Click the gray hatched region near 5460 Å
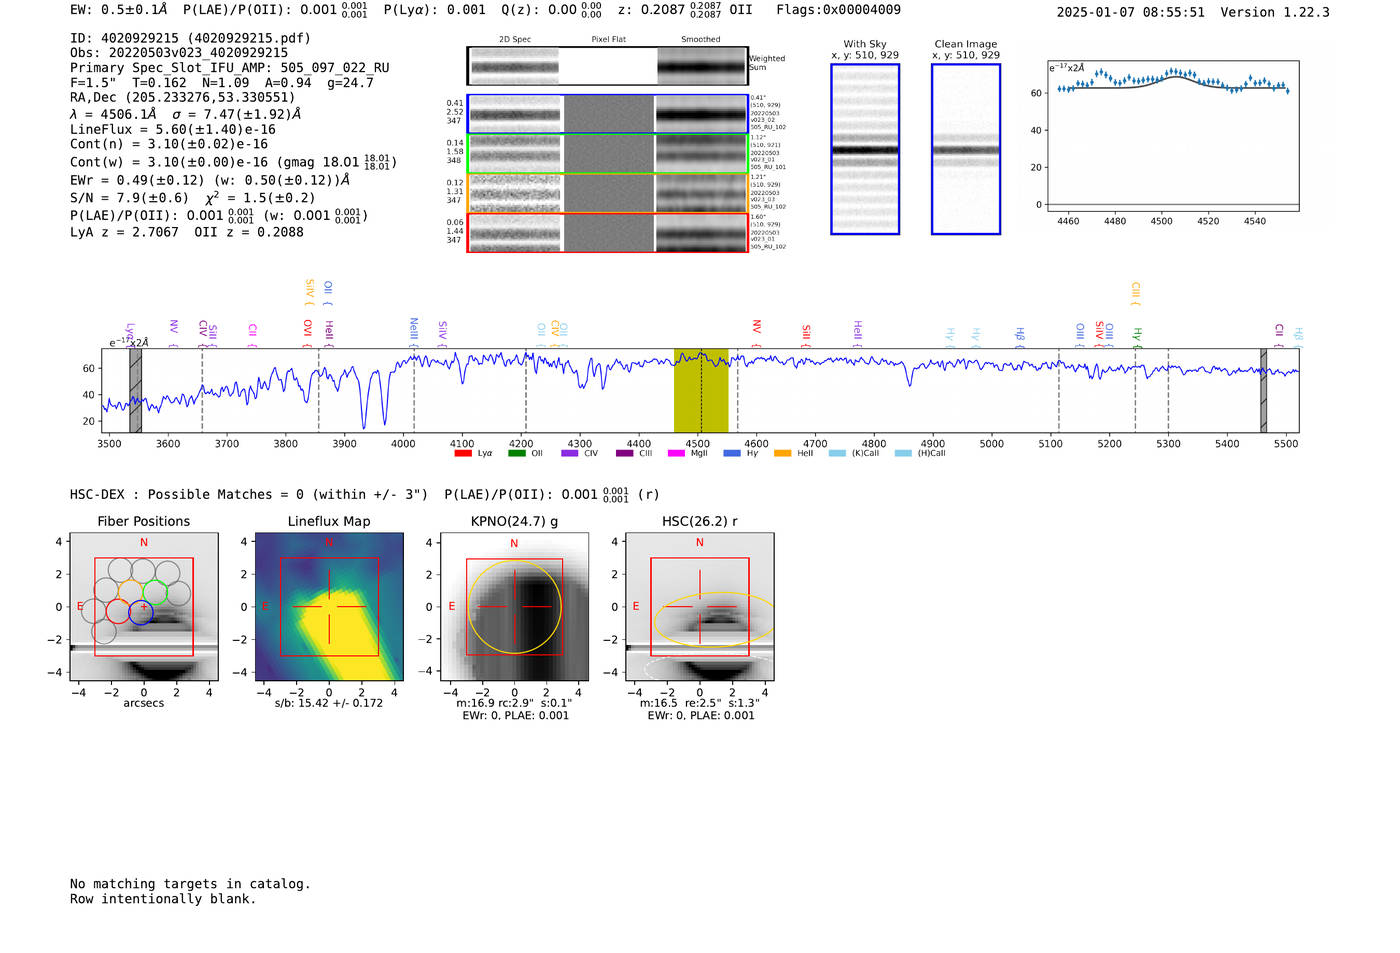 1264,391
